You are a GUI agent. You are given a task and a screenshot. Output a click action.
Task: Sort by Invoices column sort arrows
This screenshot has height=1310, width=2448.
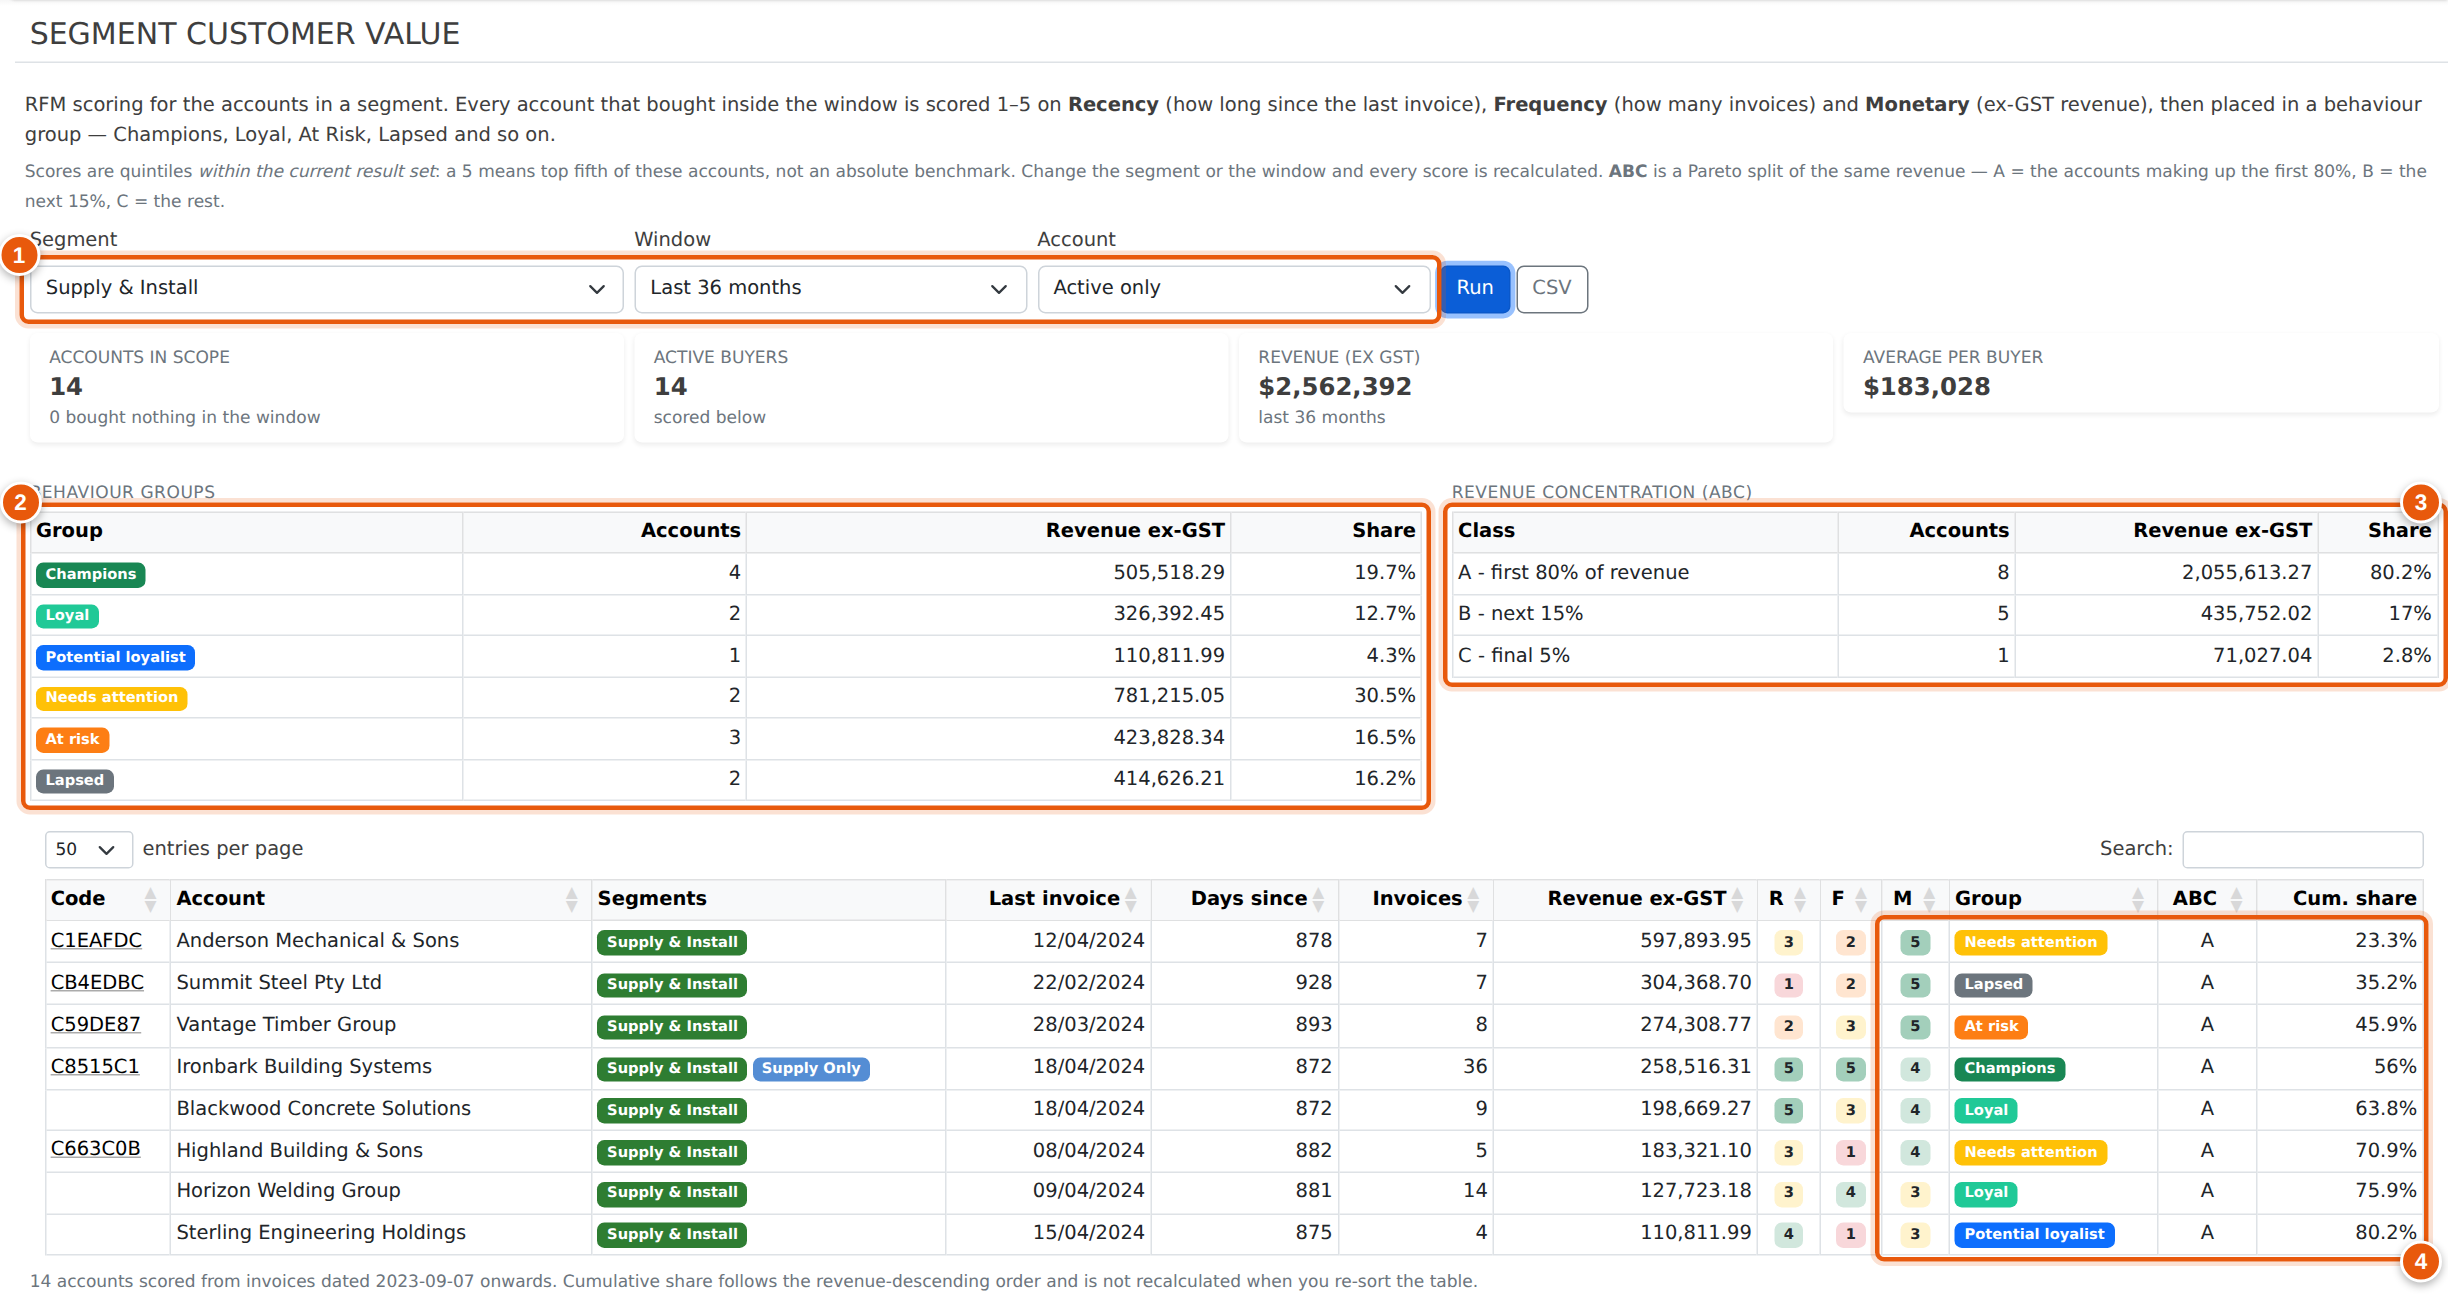coord(1473,899)
